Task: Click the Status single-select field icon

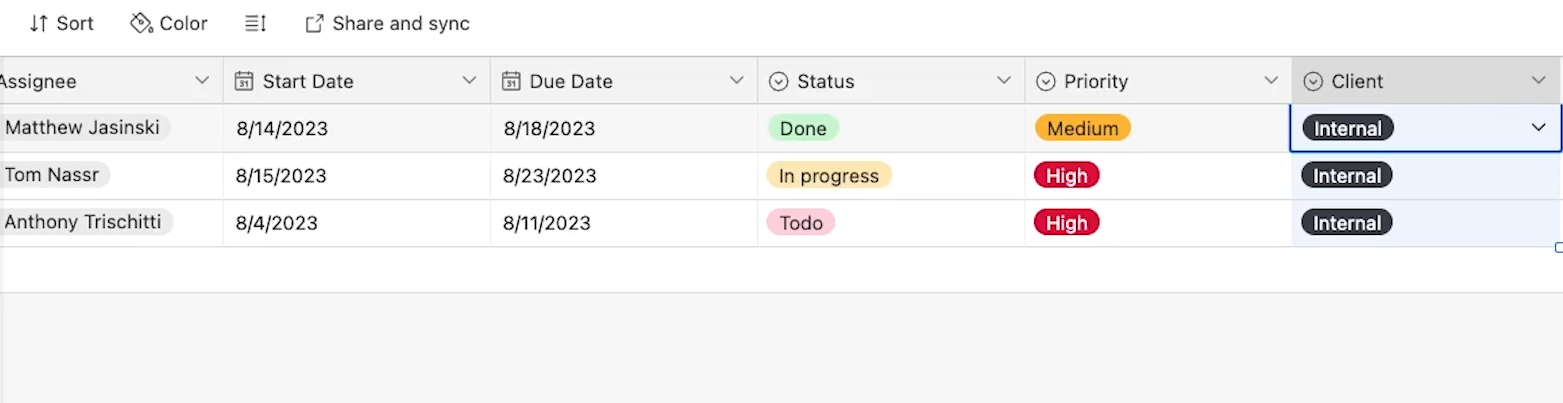Action: pyautogui.click(x=779, y=81)
